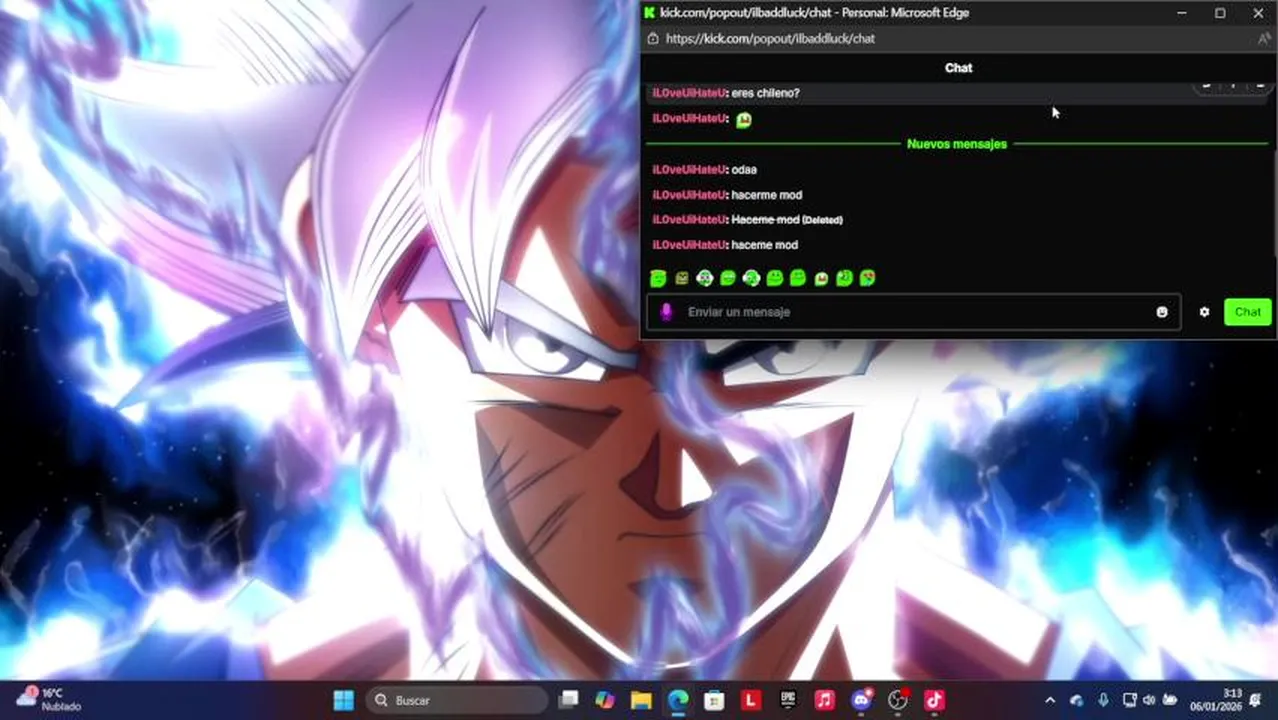
Task: Open iLOveUiHateU username on 'odaa' message
Action: (689, 170)
